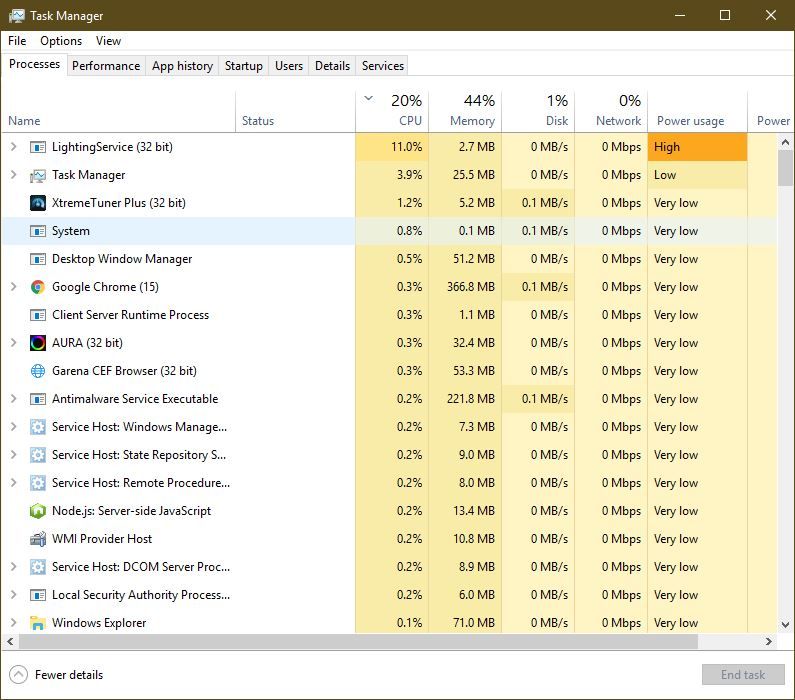Open the Startup tab
The height and width of the screenshot is (700, 795).
(244, 66)
